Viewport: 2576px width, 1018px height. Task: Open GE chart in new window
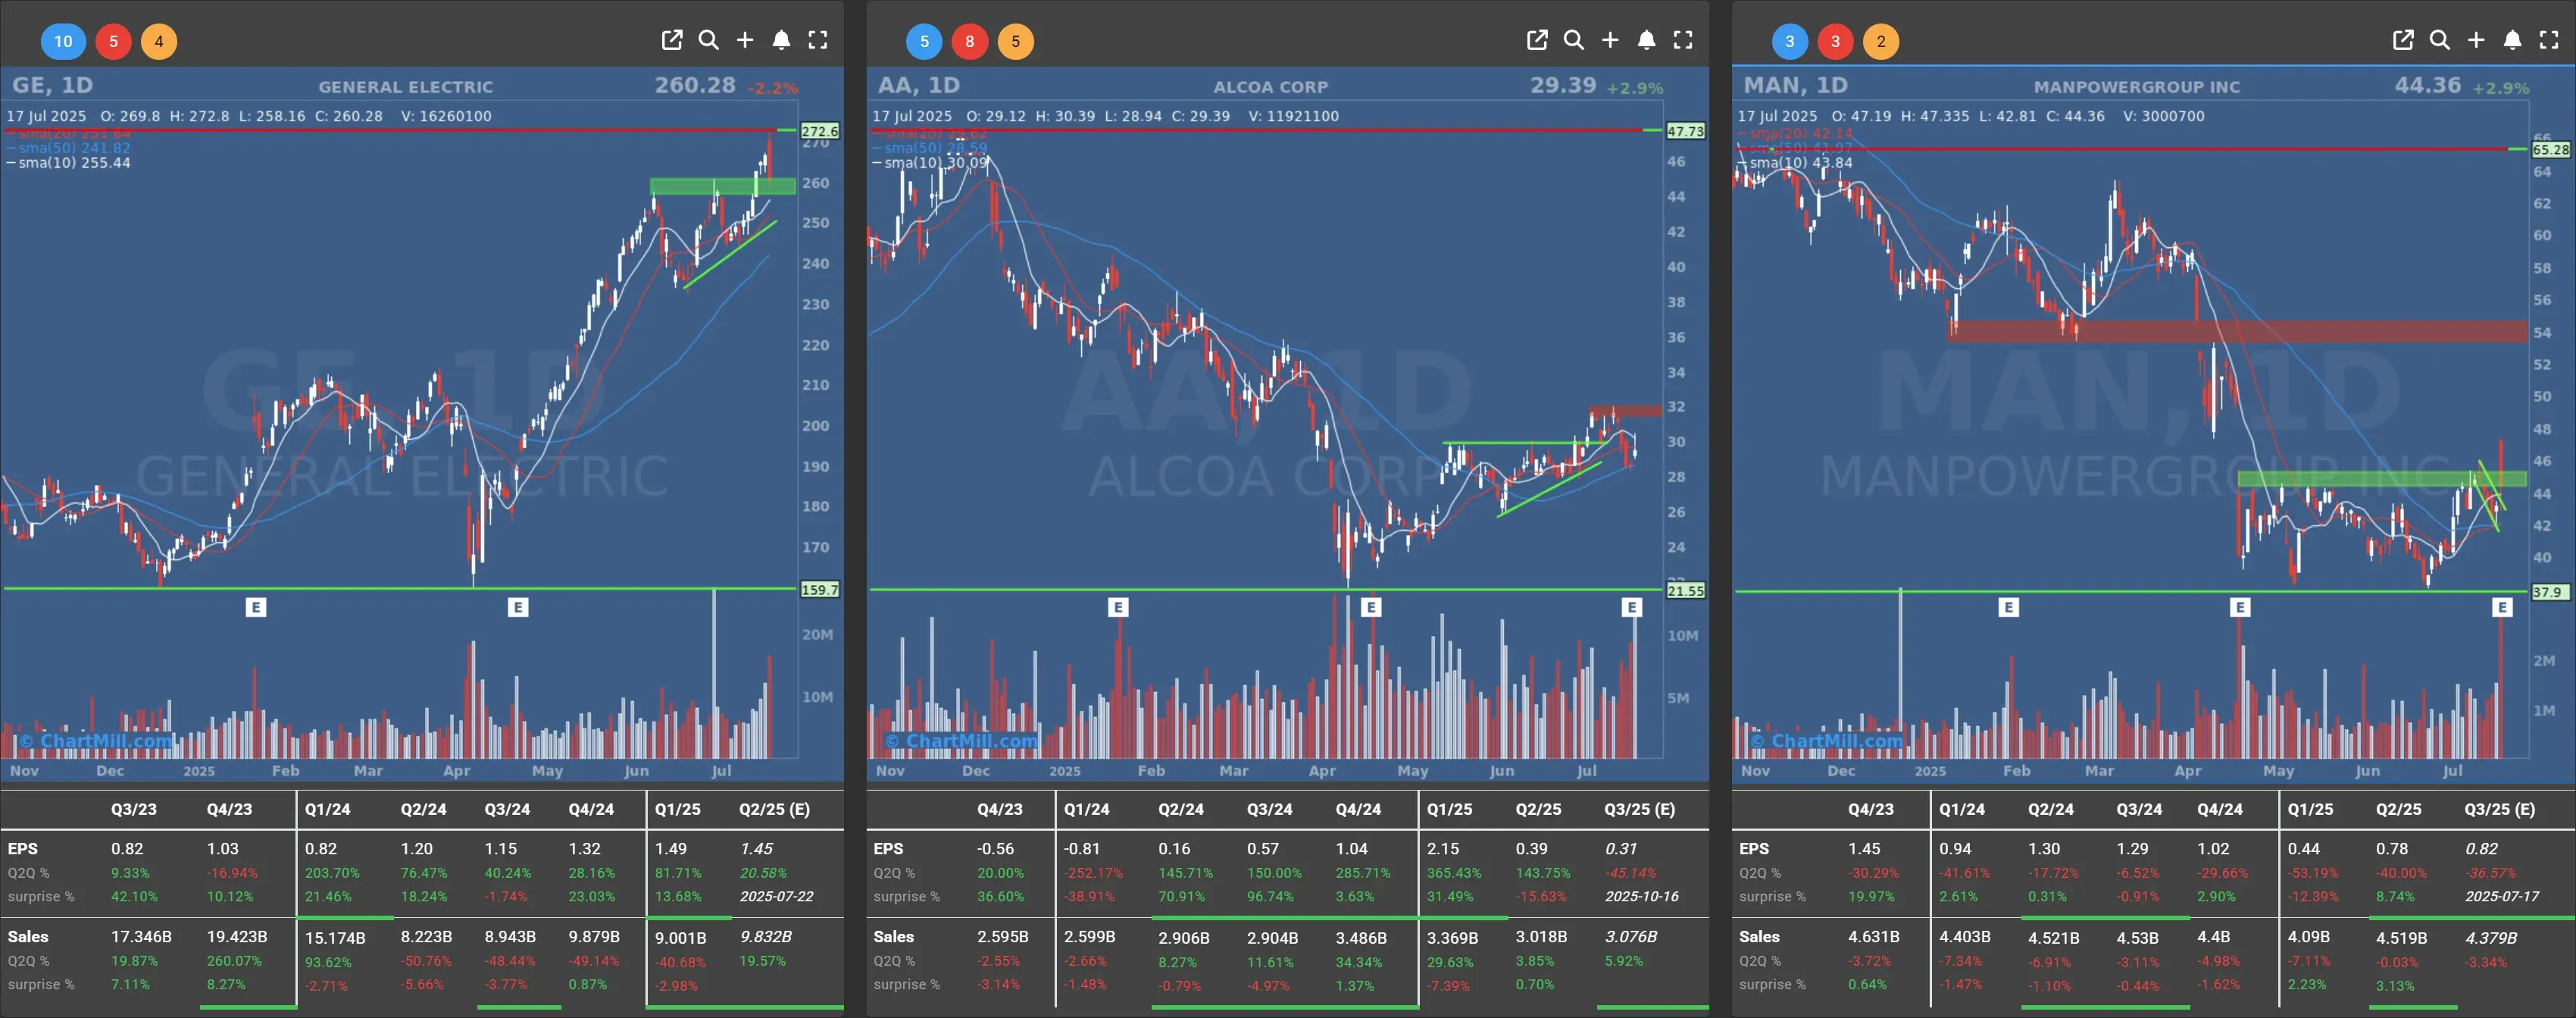point(672,40)
